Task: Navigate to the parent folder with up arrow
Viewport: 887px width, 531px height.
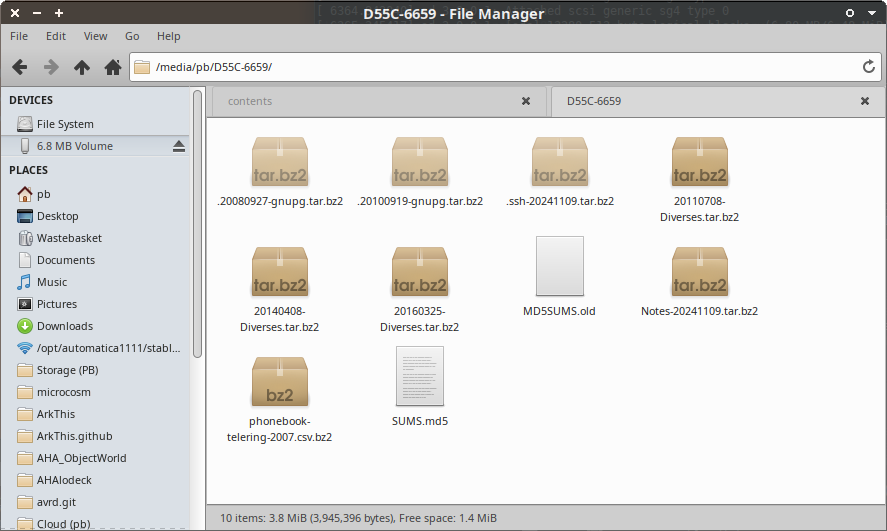Action: tap(82, 67)
